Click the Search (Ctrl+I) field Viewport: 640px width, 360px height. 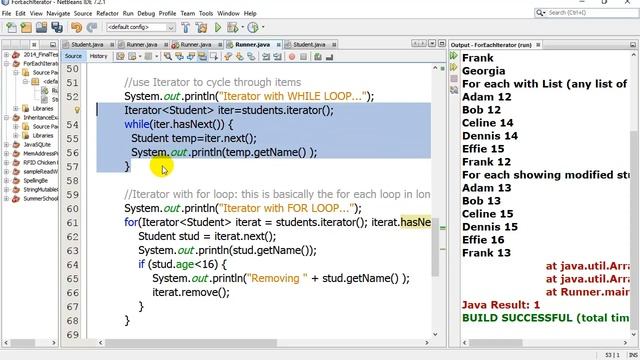587,13
